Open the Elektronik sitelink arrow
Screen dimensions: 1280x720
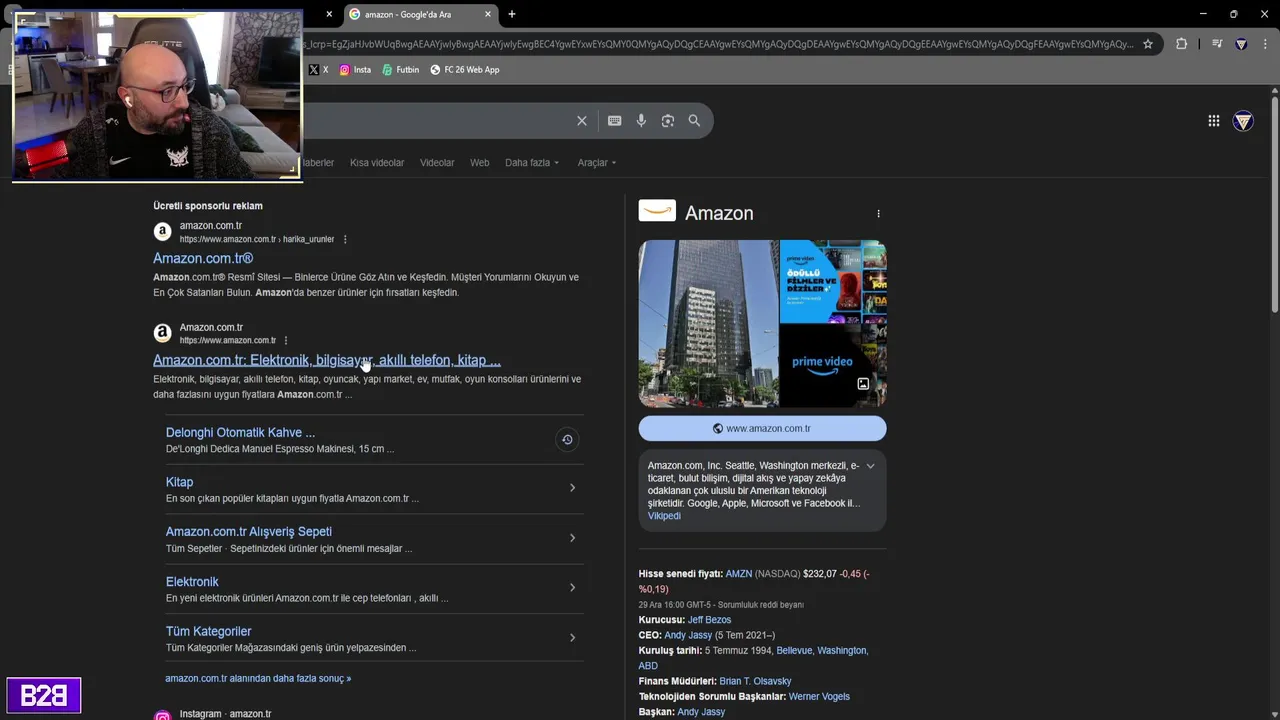(x=572, y=588)
